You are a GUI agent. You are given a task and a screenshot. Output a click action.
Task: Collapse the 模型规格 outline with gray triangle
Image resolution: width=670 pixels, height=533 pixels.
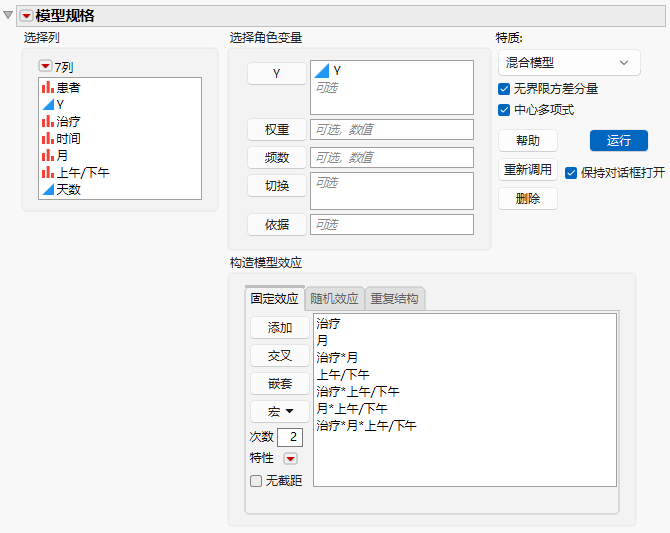(8, 15)
